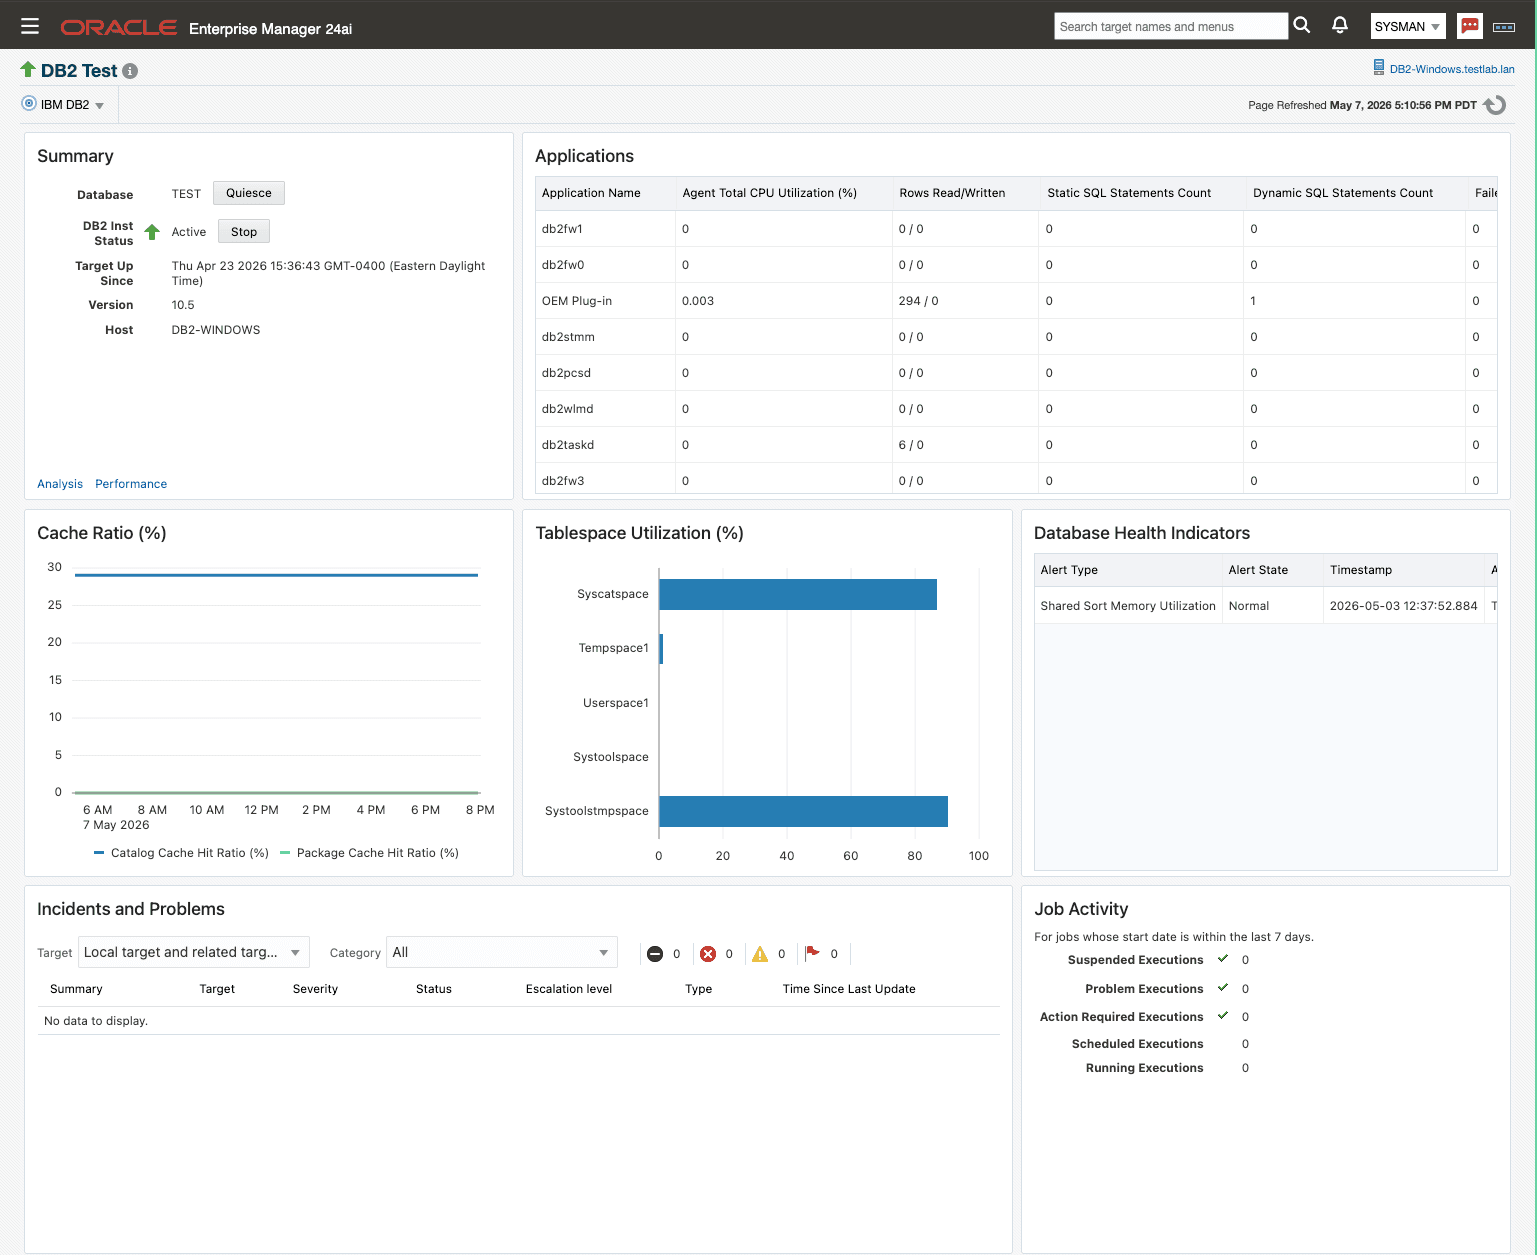
Task: Open the notifications bell
Action: pyautogui.click(x=1340, y=25)
